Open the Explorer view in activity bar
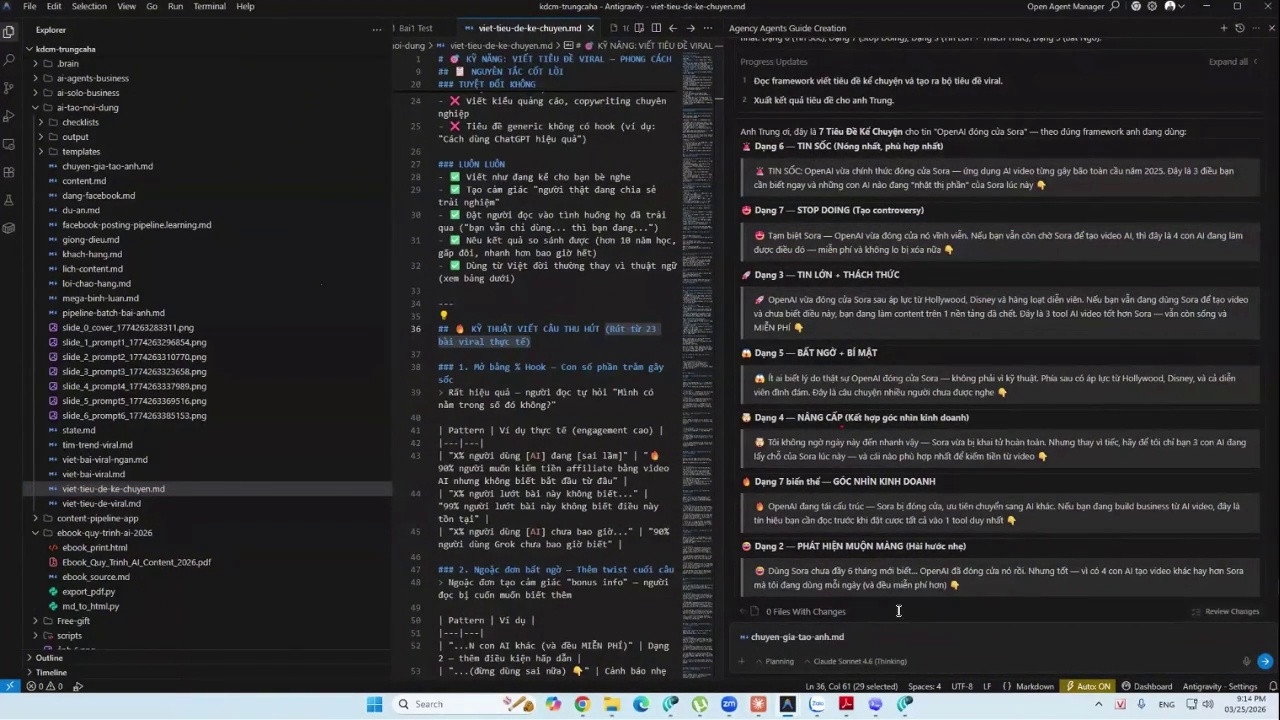 click(9, 31)
